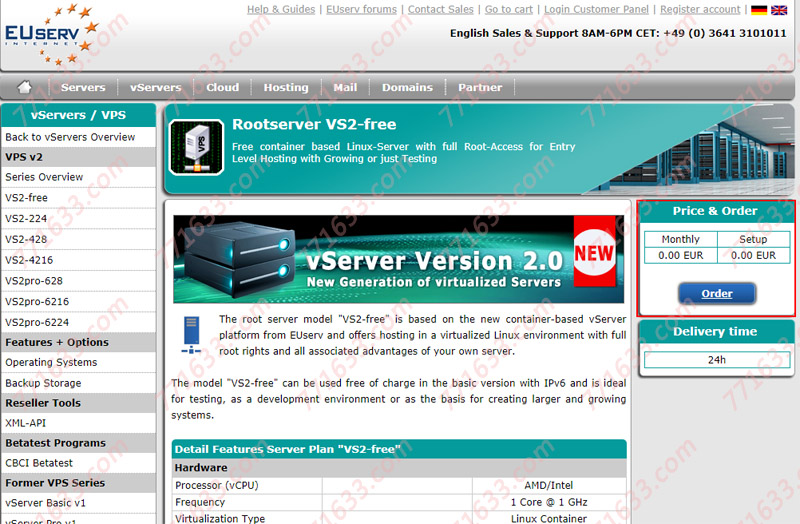This screenshot has width=800, height=524.
Task: Click Register account link
Action: [700, 9]
